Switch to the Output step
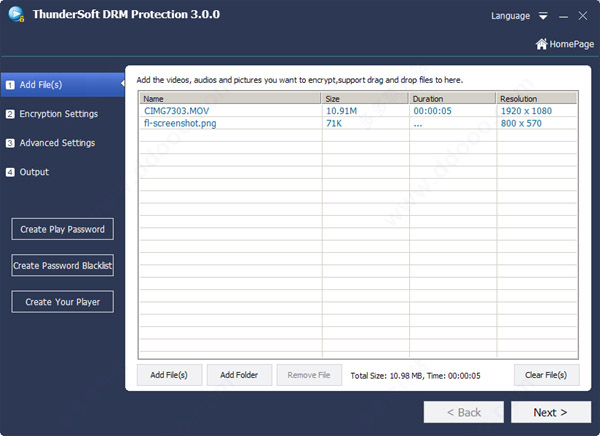 tap(34, 172)
